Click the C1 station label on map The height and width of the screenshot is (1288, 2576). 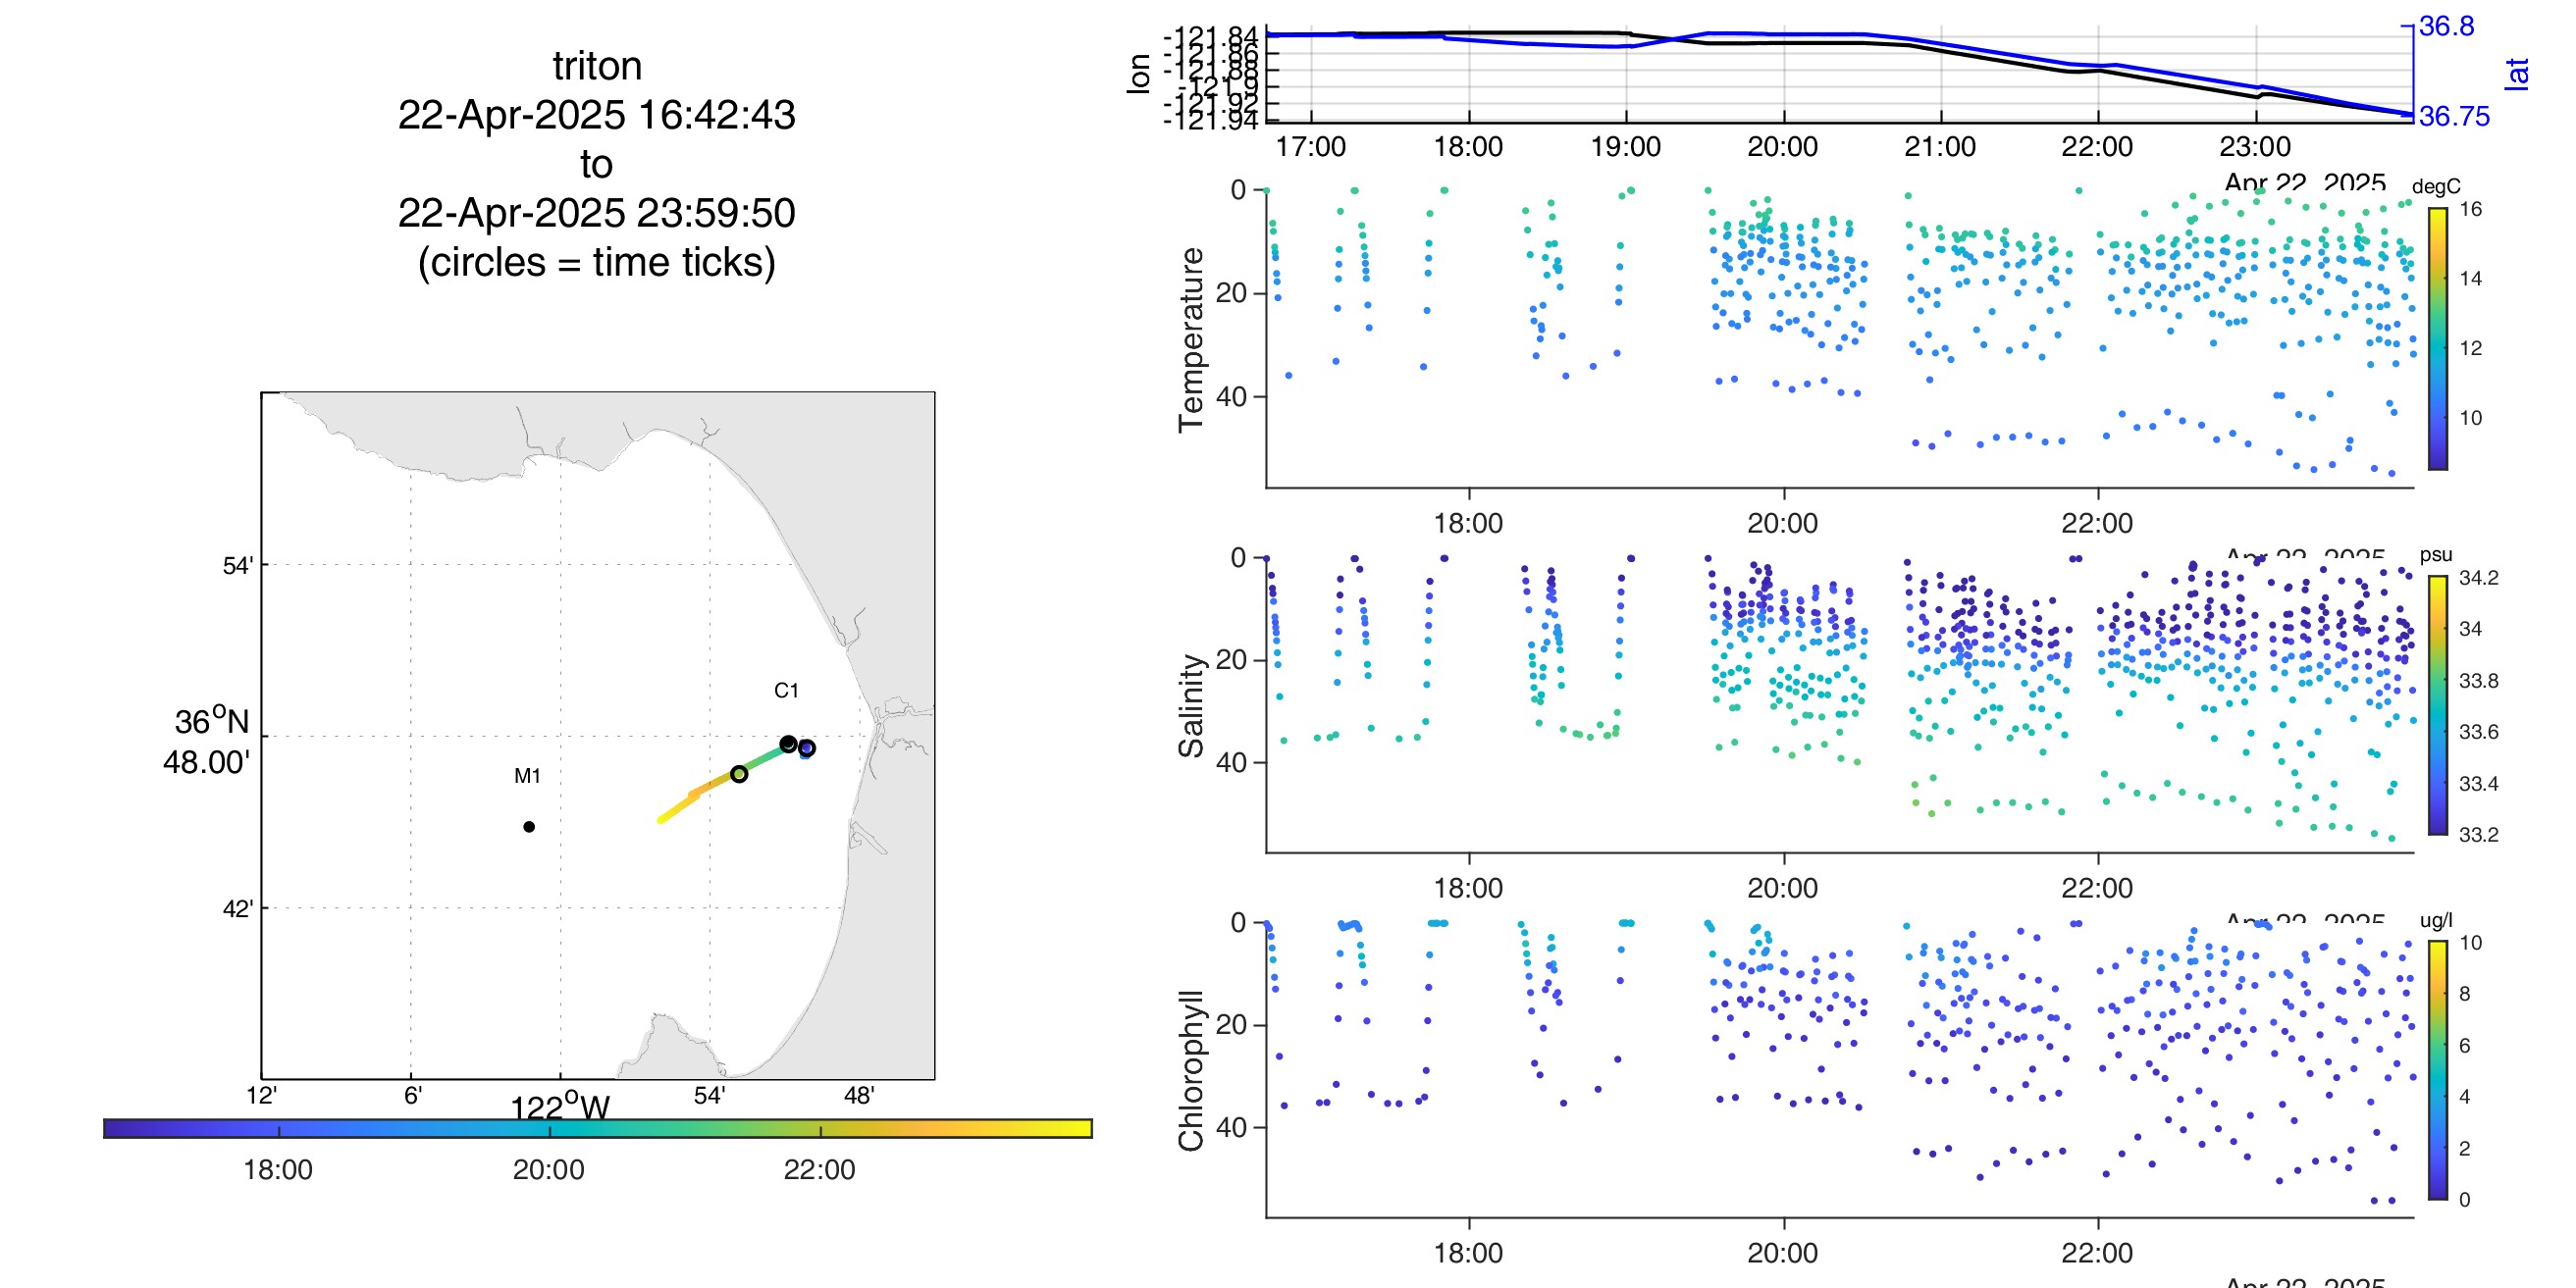[x=786, y=691]
